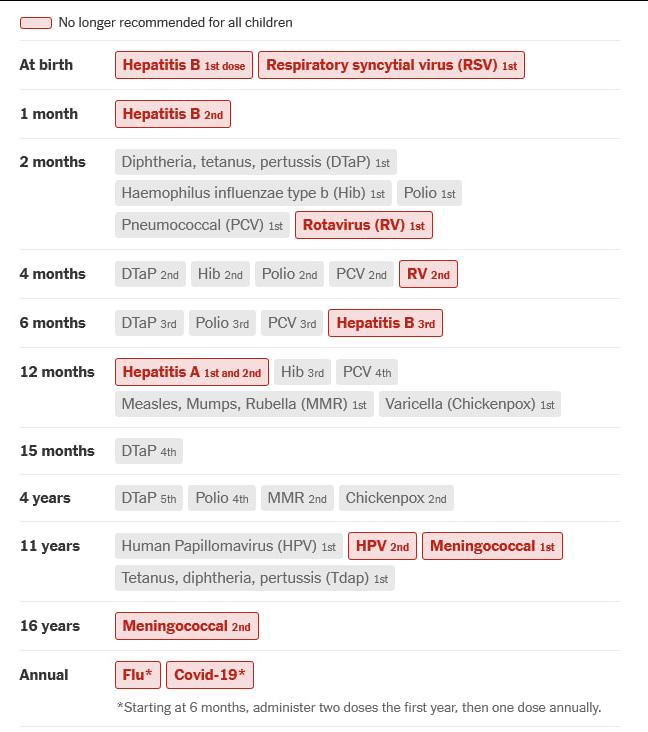Select the Hepatitis A 1st and 2nd tag
This screenshot has width=648, height=732.
click(192, 372)
